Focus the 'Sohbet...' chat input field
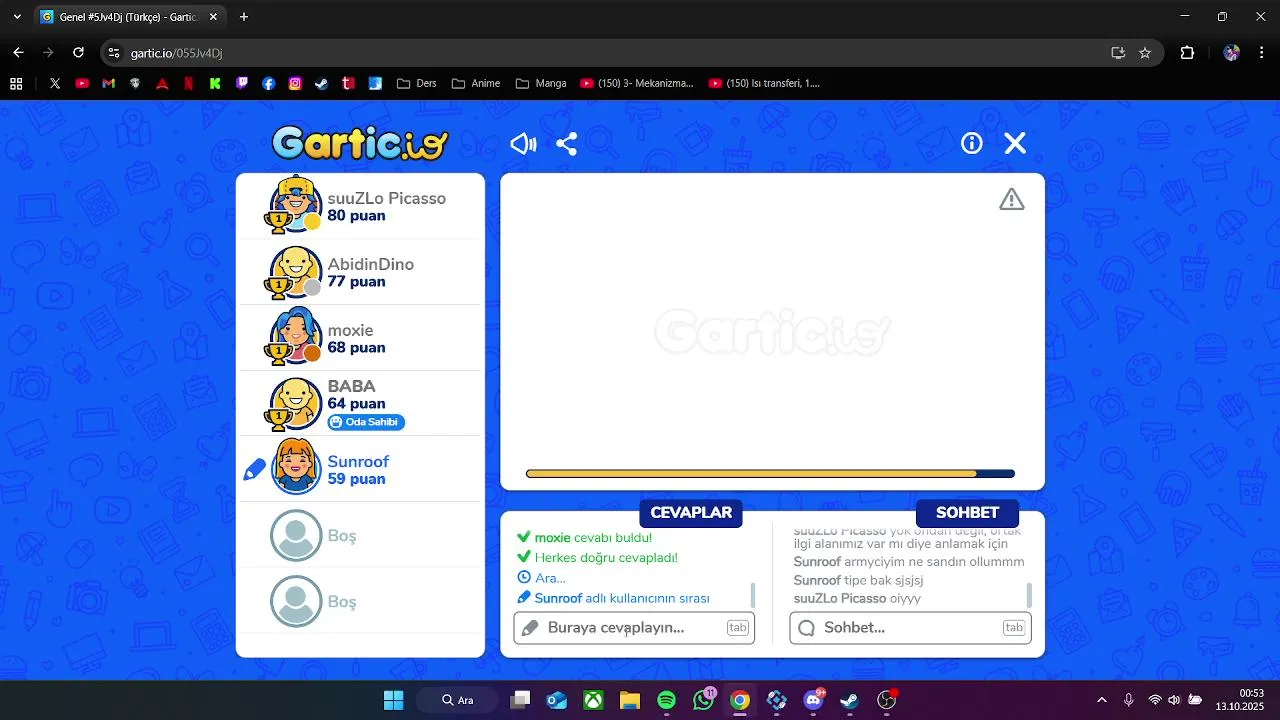This screenshot has width=1280, height=720. pyautogui.click(x=910, y=628)
